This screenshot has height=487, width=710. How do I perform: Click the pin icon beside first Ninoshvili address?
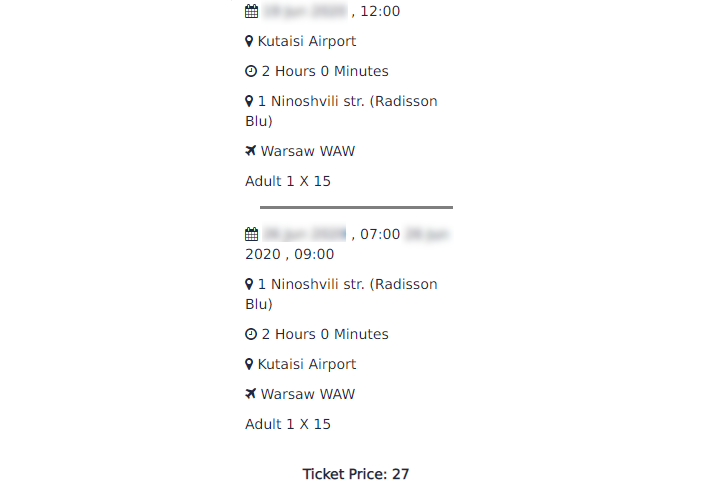tap(249, 101)
